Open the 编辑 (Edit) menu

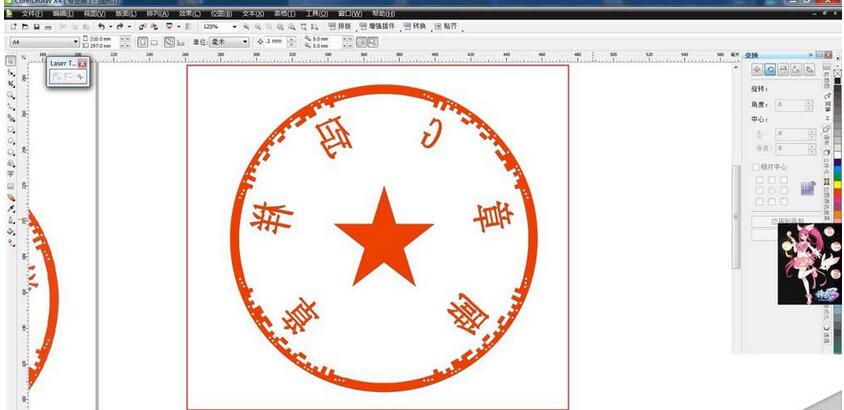(x=63, y=13)
